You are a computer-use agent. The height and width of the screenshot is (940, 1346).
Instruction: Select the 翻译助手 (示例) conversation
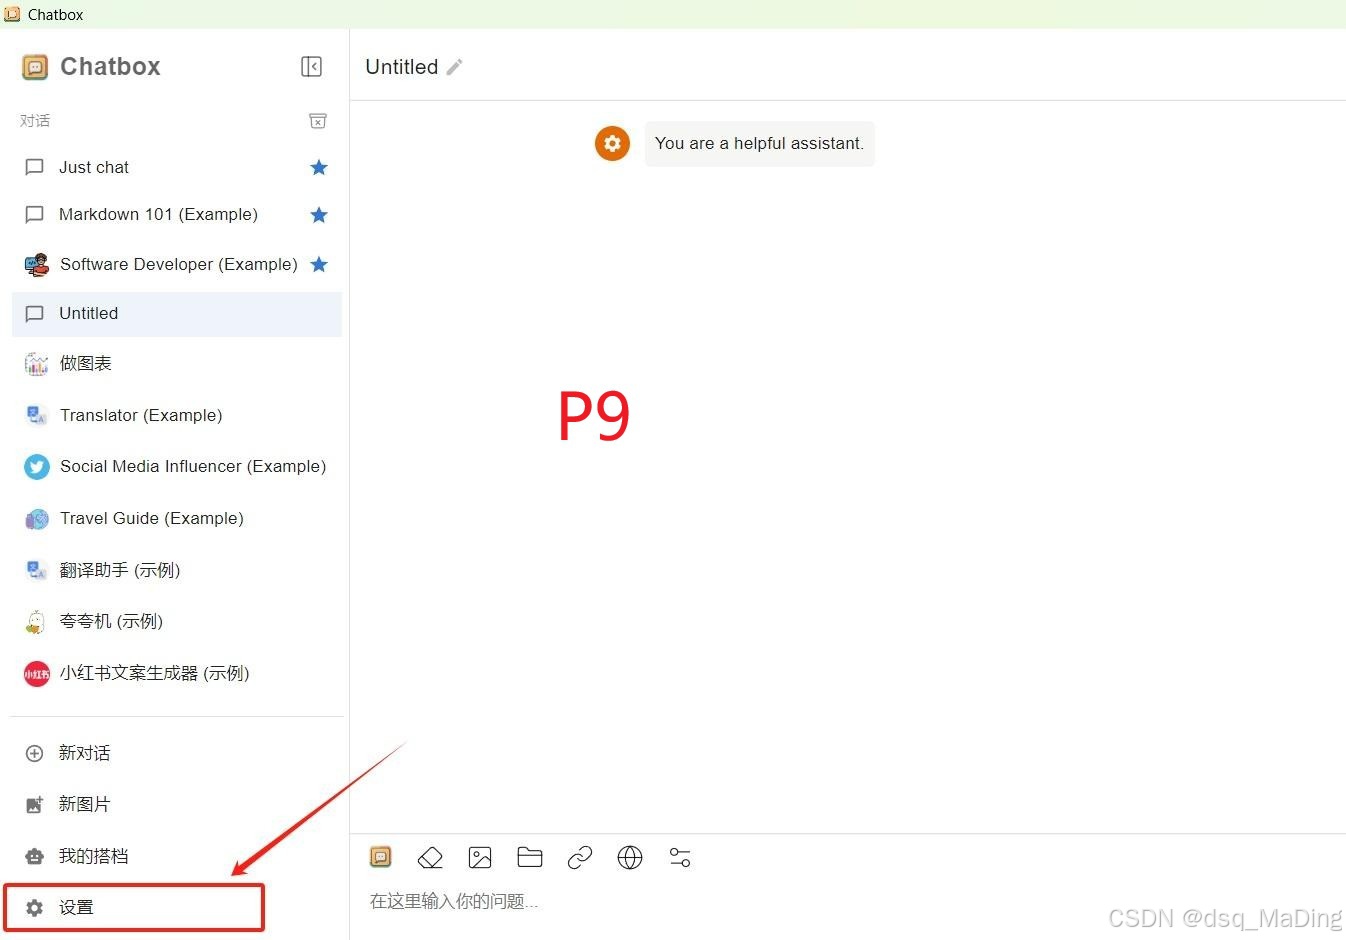177,570
